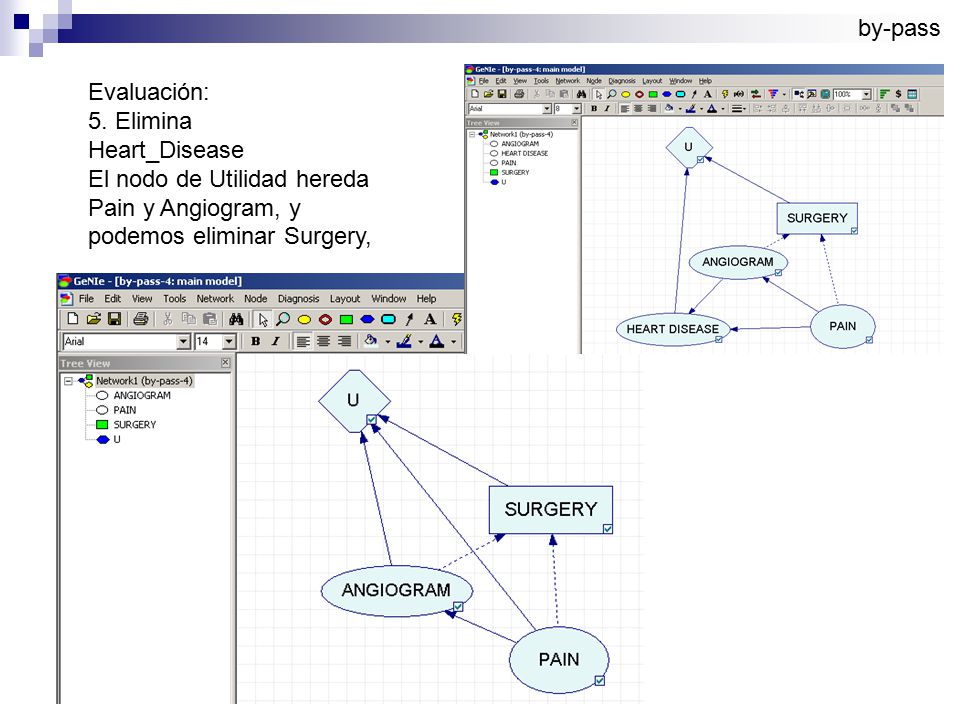
Task: Align text right in large GeNIe window
Action: pos(344,342)
